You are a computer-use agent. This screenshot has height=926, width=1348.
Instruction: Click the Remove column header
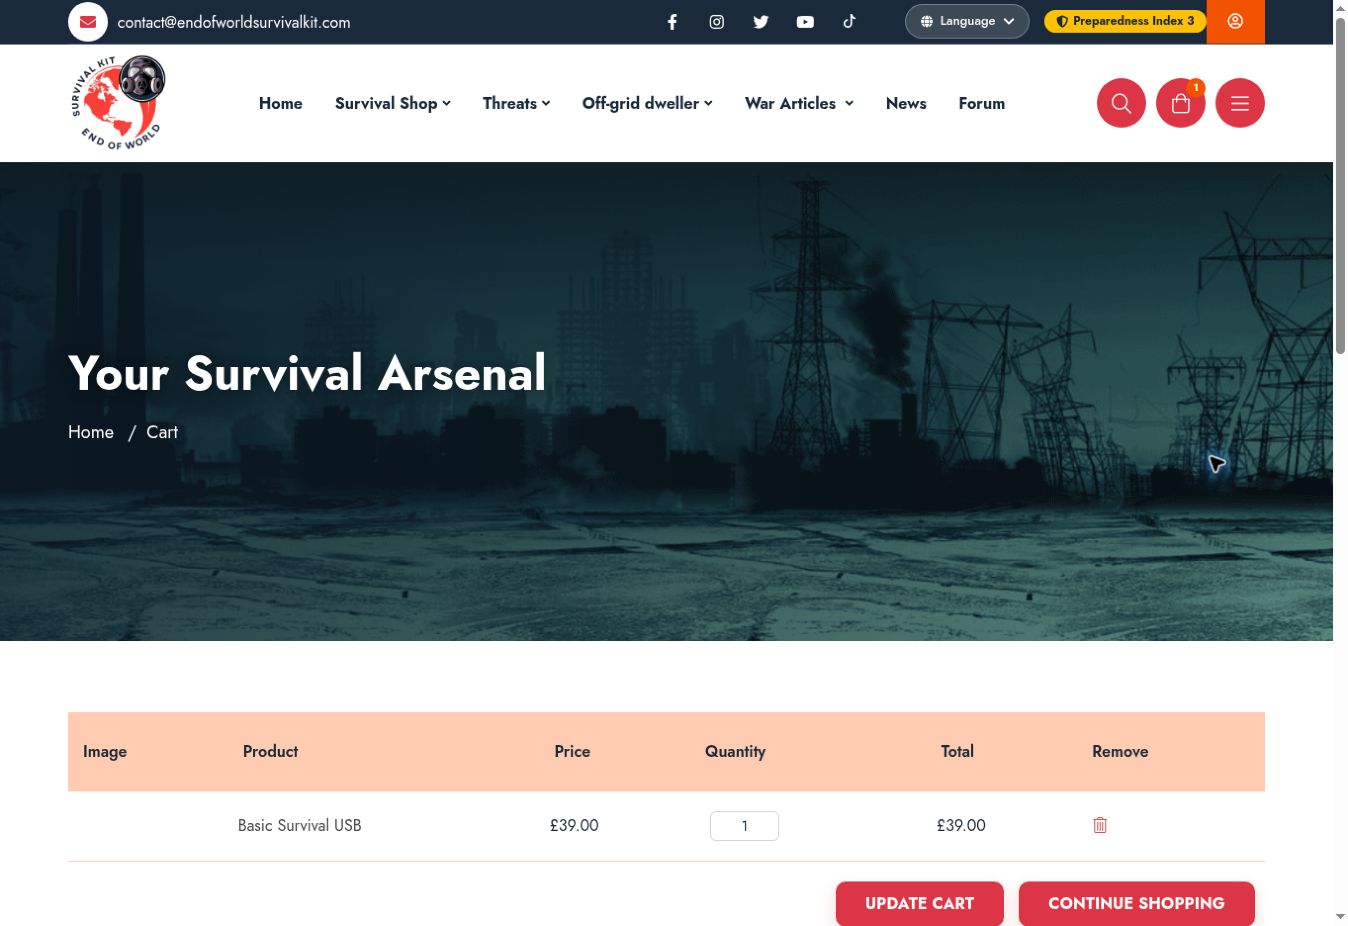(x=1120, y=751)
